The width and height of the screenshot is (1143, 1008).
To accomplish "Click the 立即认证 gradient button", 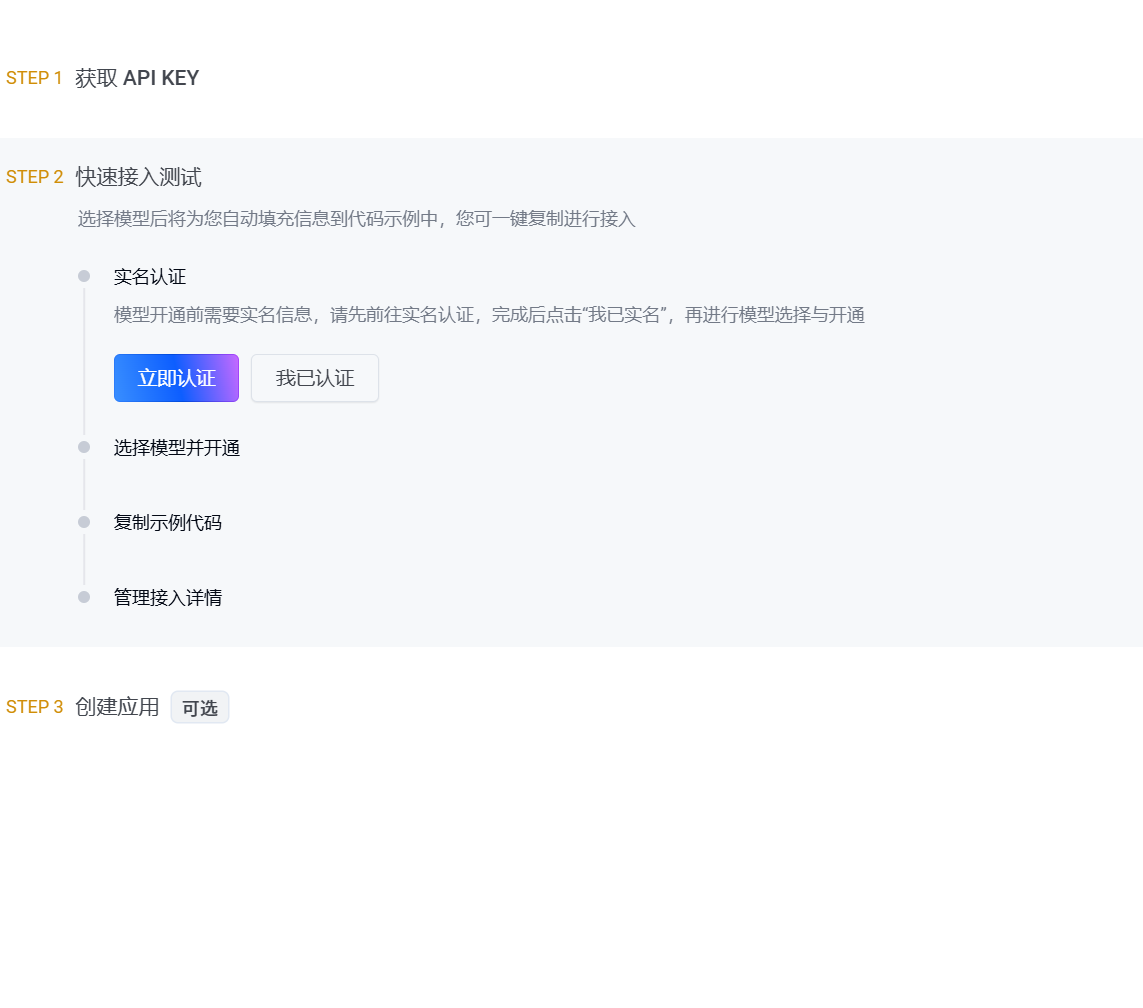I will point(176,378).
